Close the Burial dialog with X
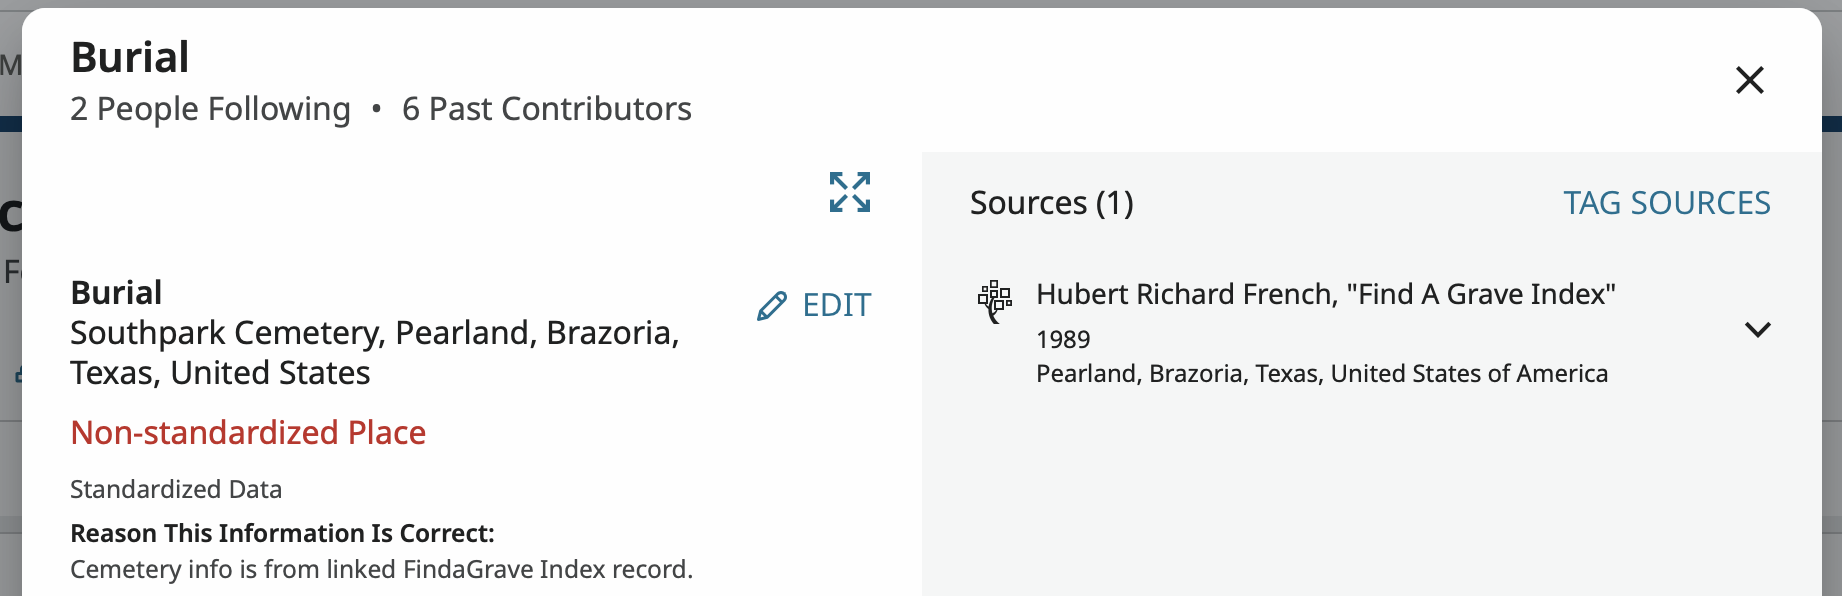The image size is (1842, 596). click(1749, 80)
